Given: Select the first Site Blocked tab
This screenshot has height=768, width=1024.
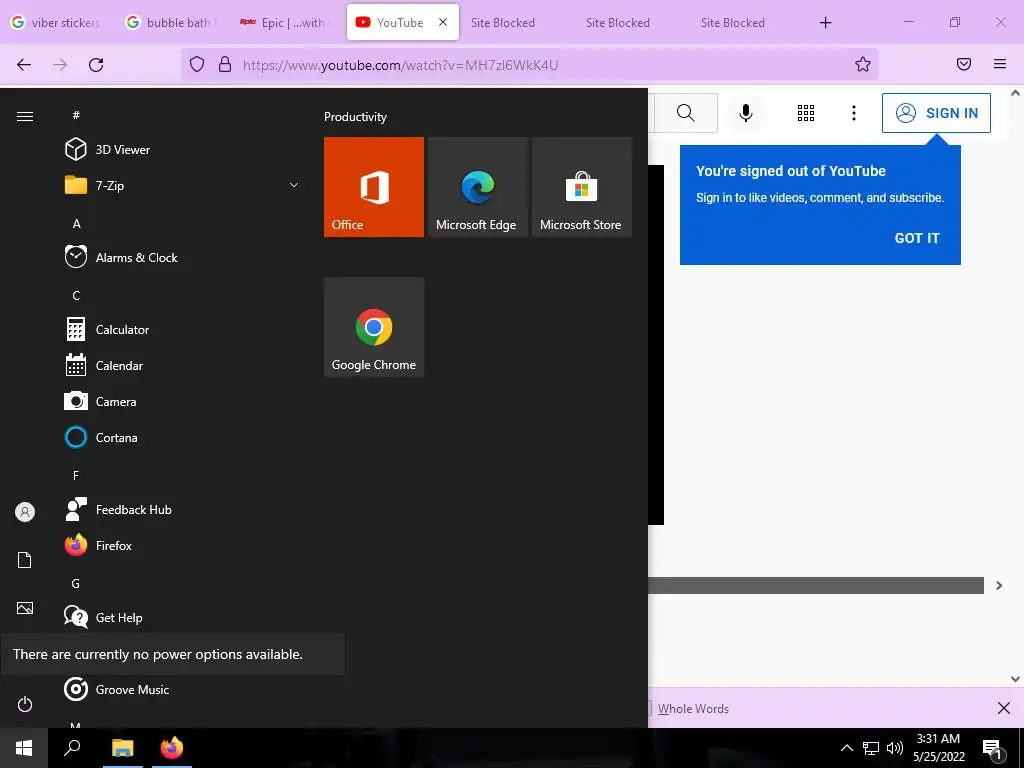Looking at the screenshot, I should [x=503, y=22].
